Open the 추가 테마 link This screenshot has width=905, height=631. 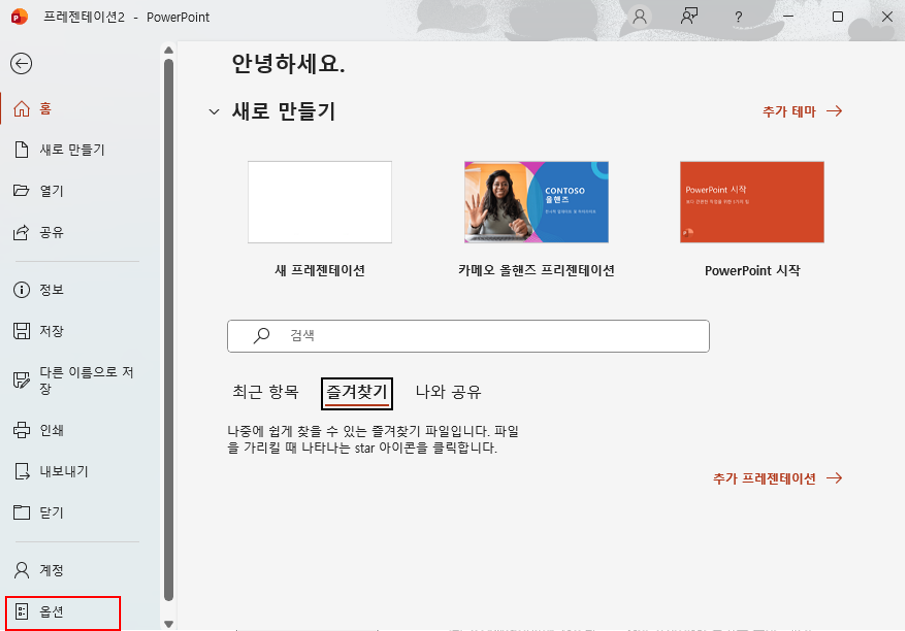coord(802,111)
